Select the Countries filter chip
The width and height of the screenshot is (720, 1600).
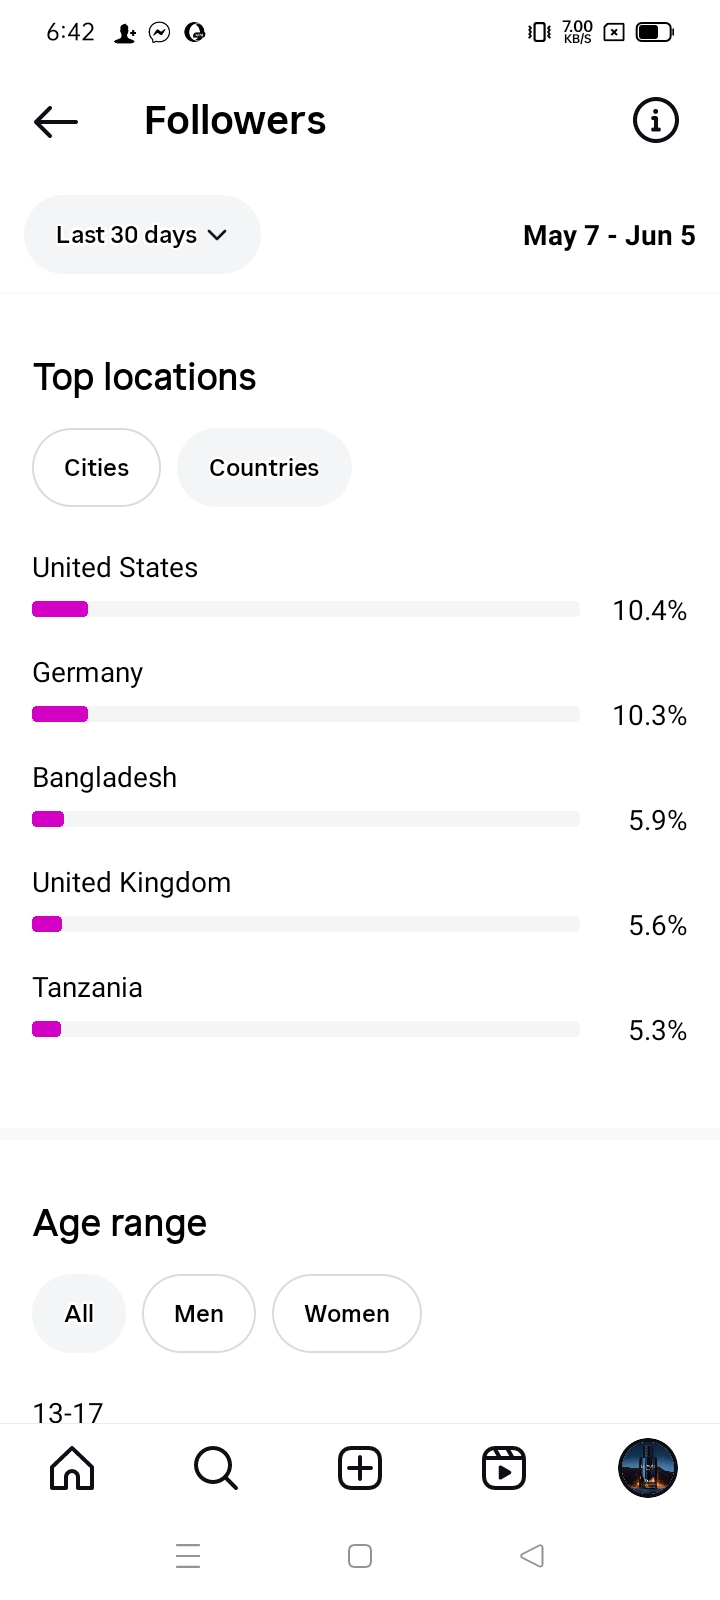[x=264, y=468]
